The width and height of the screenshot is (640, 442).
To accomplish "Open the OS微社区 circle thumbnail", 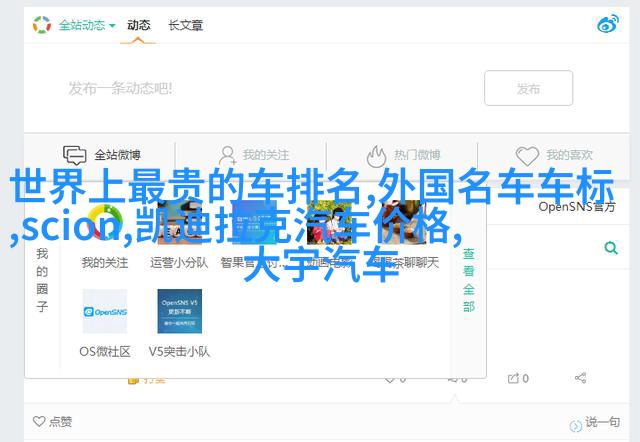I will pyautogui.click(x=105, y=311).
